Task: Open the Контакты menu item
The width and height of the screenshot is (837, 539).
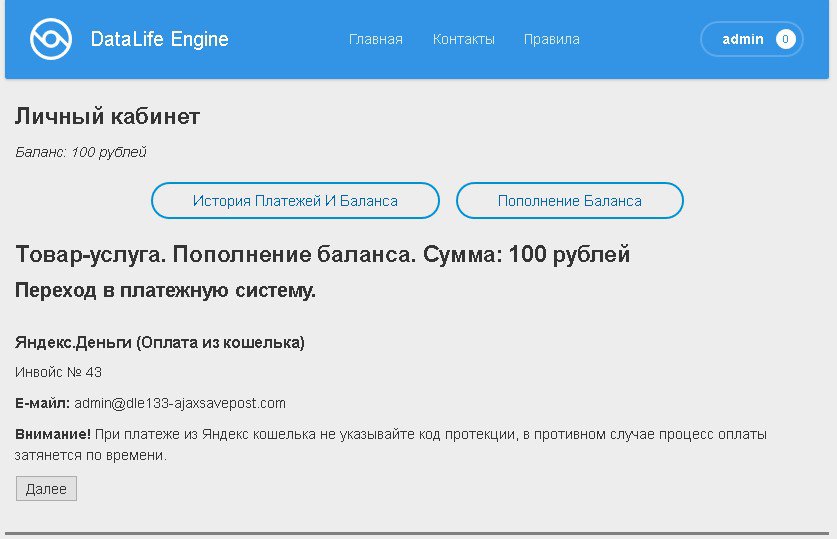Action: pos(463,39)
